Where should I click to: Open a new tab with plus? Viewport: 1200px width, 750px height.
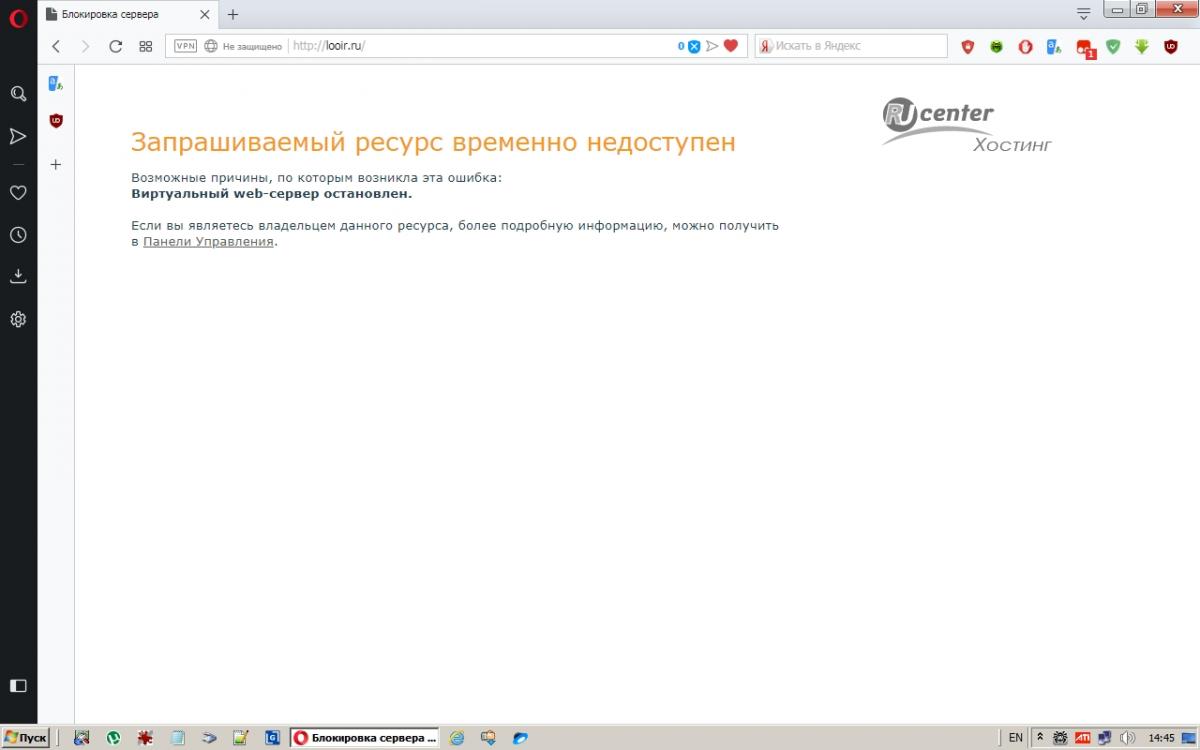233,14
